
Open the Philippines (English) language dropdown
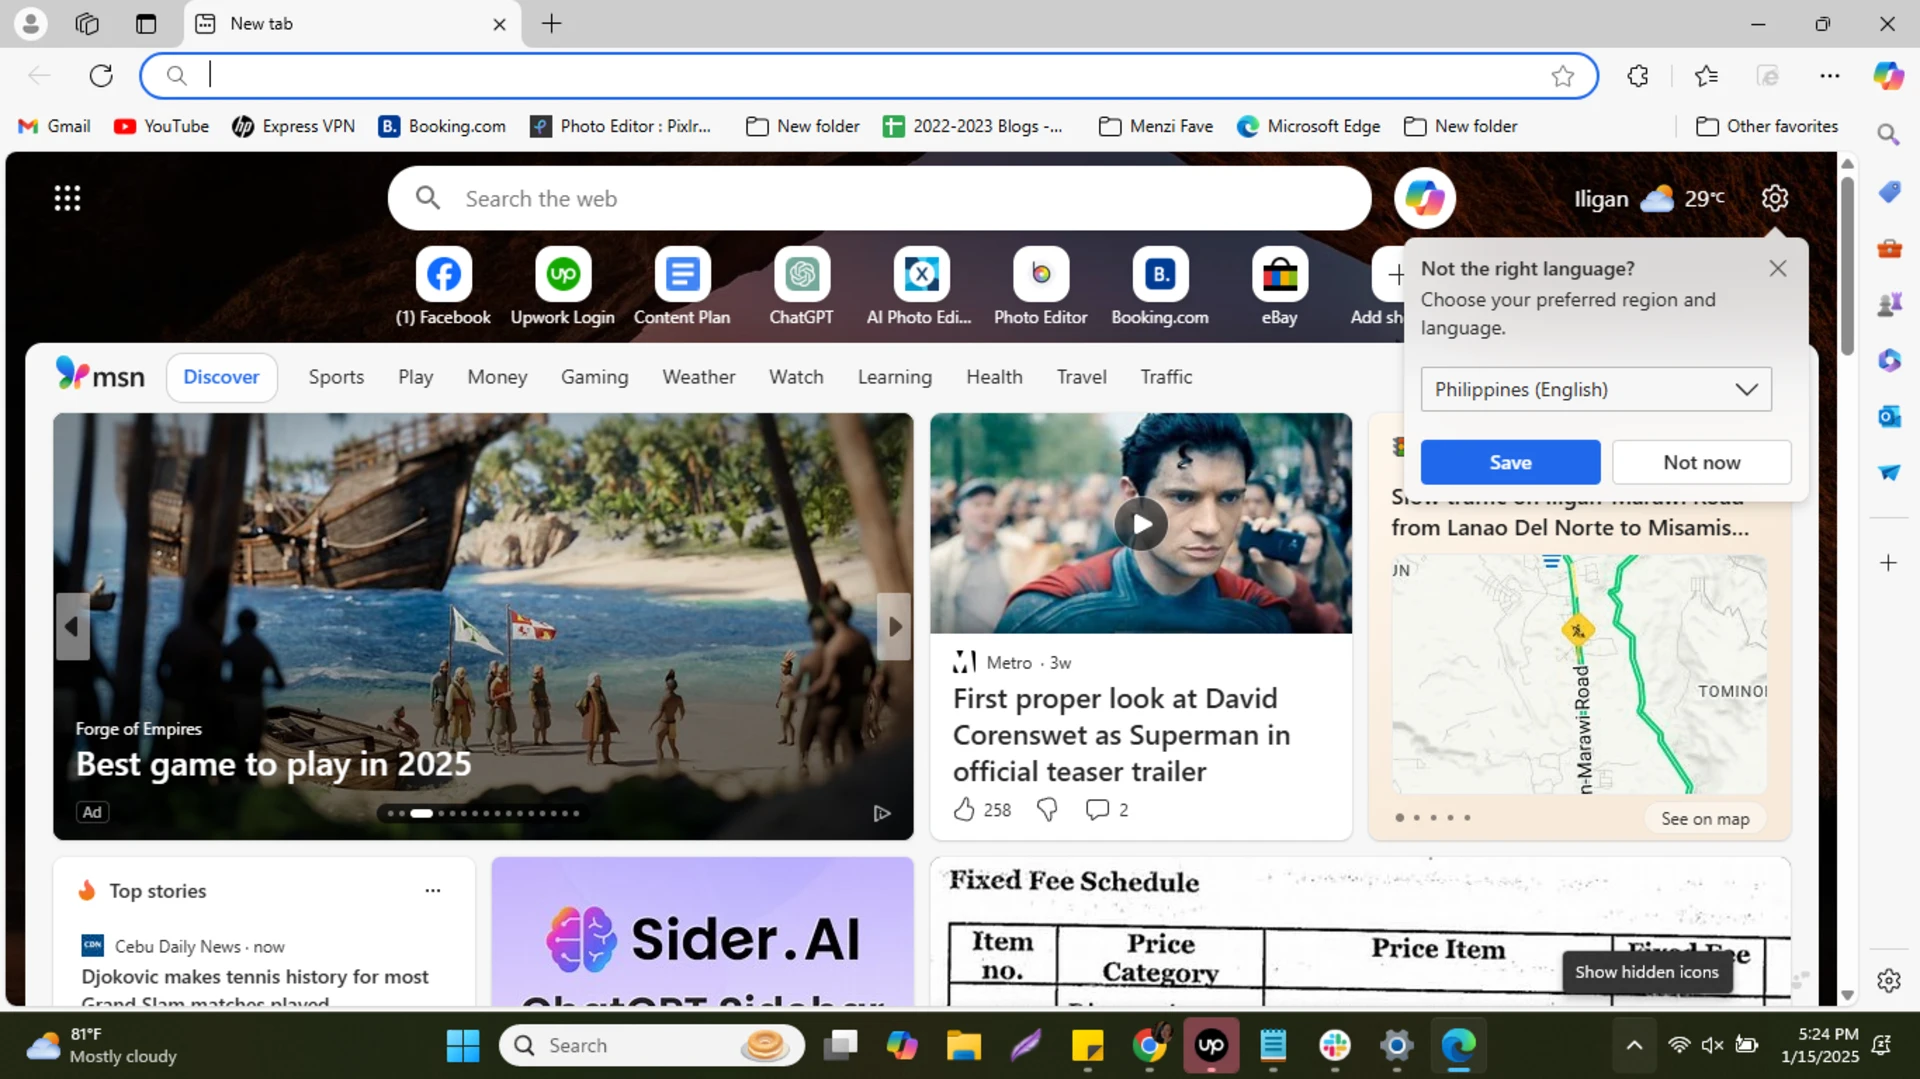tap(1596, 389)
